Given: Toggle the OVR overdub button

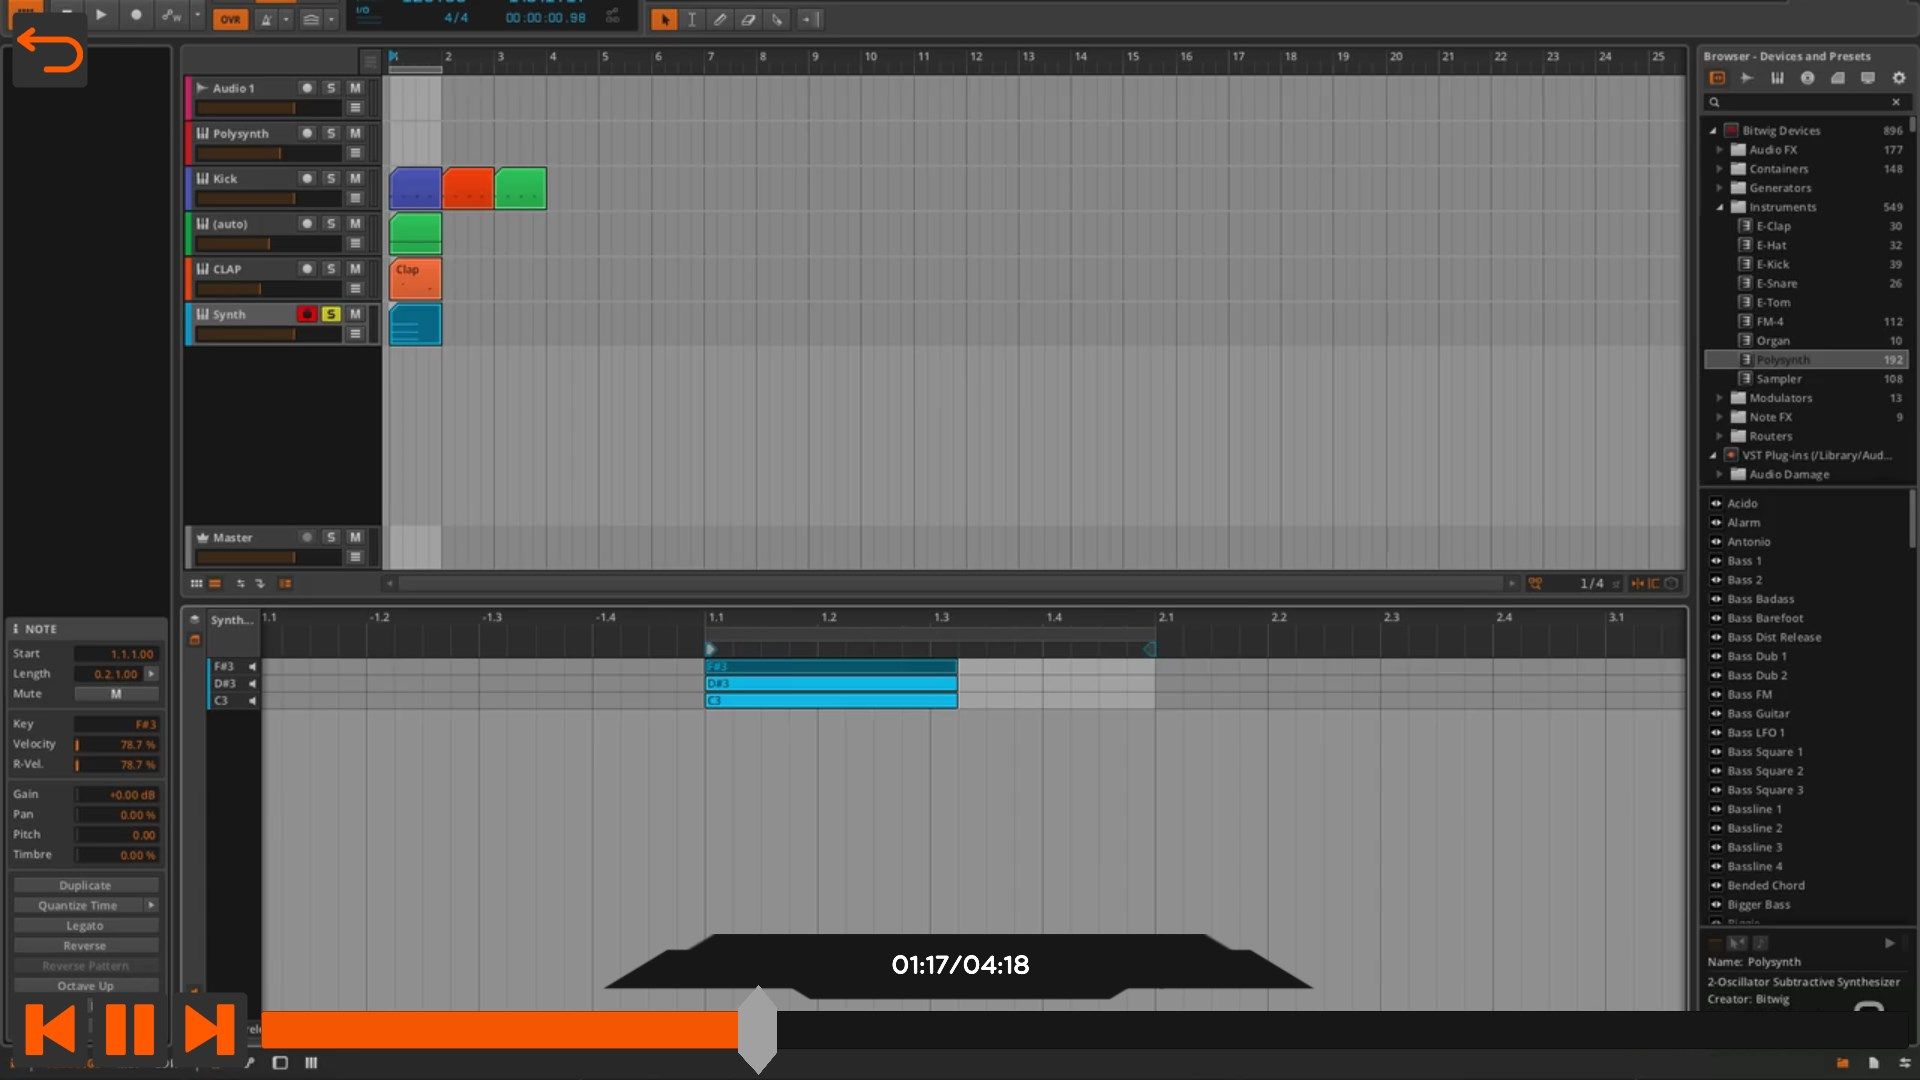Looking at the screenshot, I should tap(230, 19).
